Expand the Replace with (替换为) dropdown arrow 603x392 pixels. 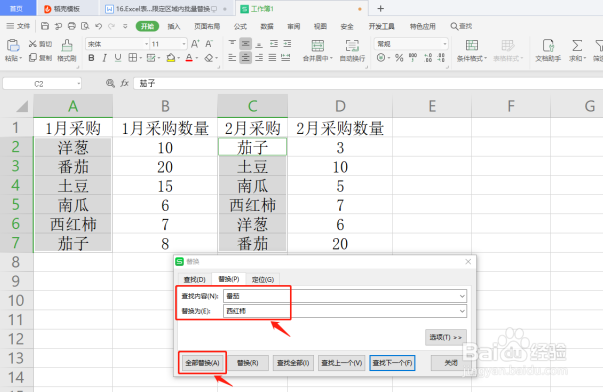point(462,311)
